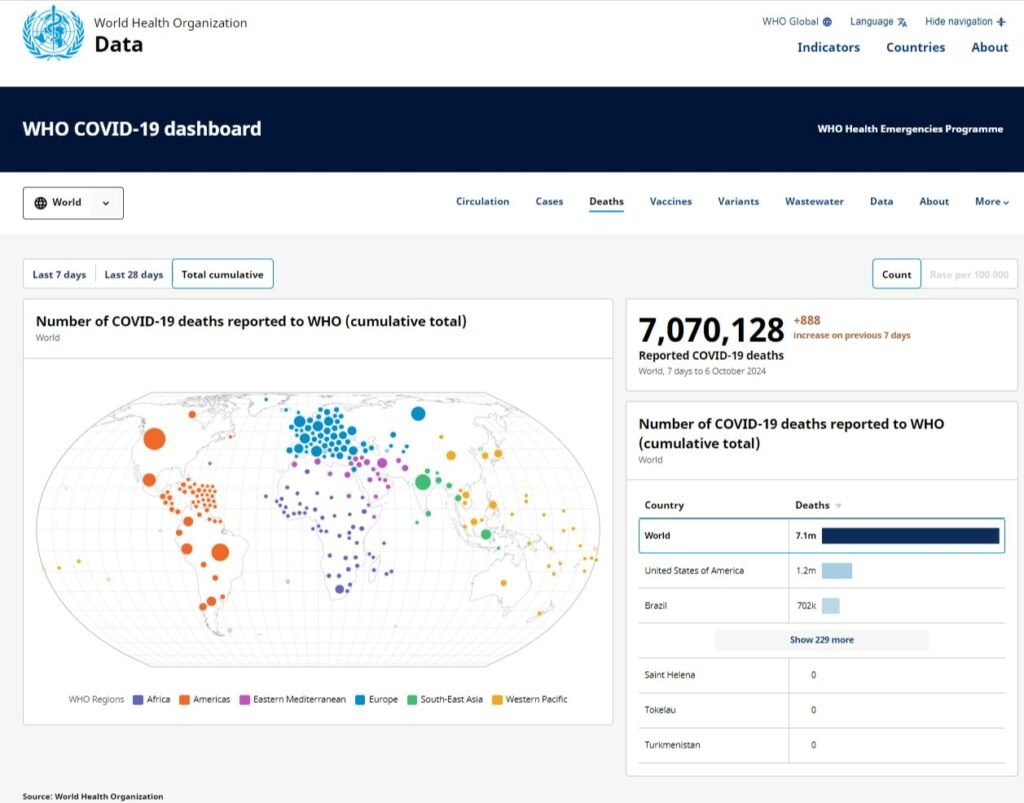1024x803 pixels.
Task: Click the plus icon beside Hide navigation
Action: click(x=1001, y=22)
